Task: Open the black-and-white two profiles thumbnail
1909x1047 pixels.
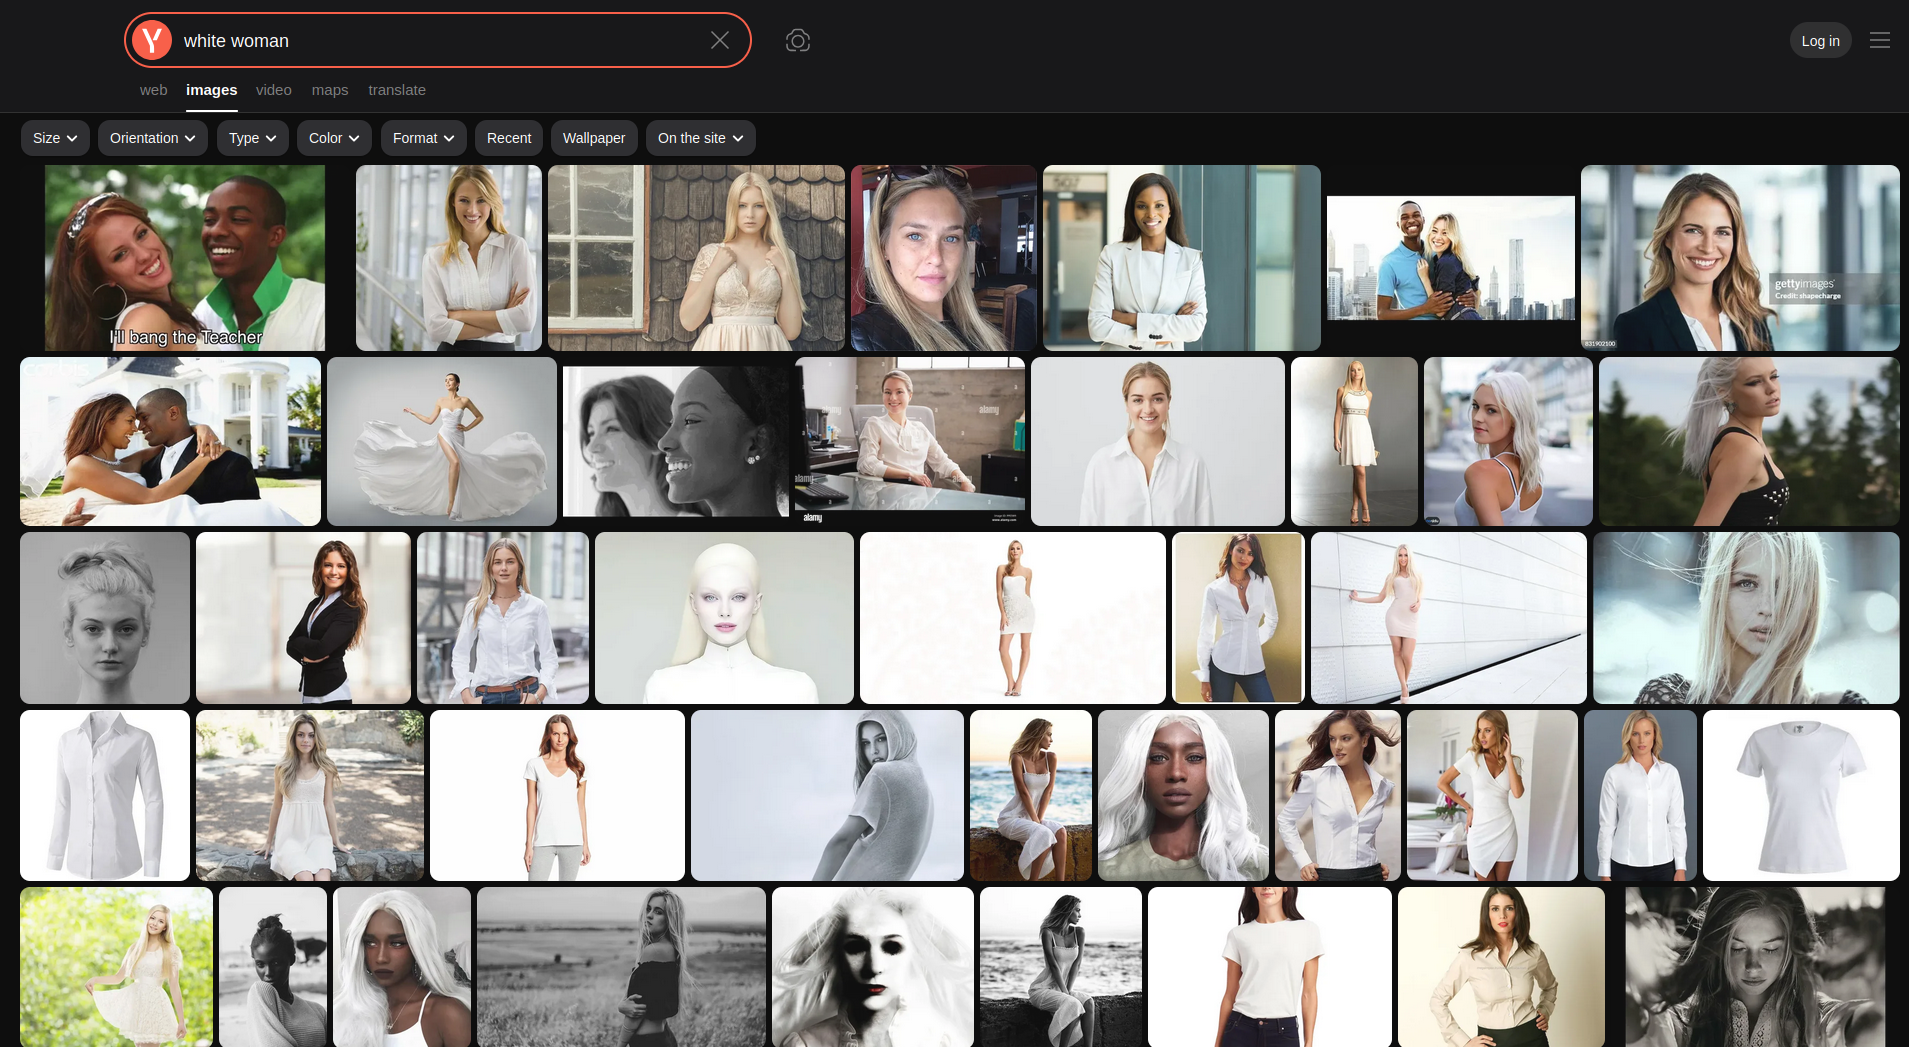Action: pos(676,441)
